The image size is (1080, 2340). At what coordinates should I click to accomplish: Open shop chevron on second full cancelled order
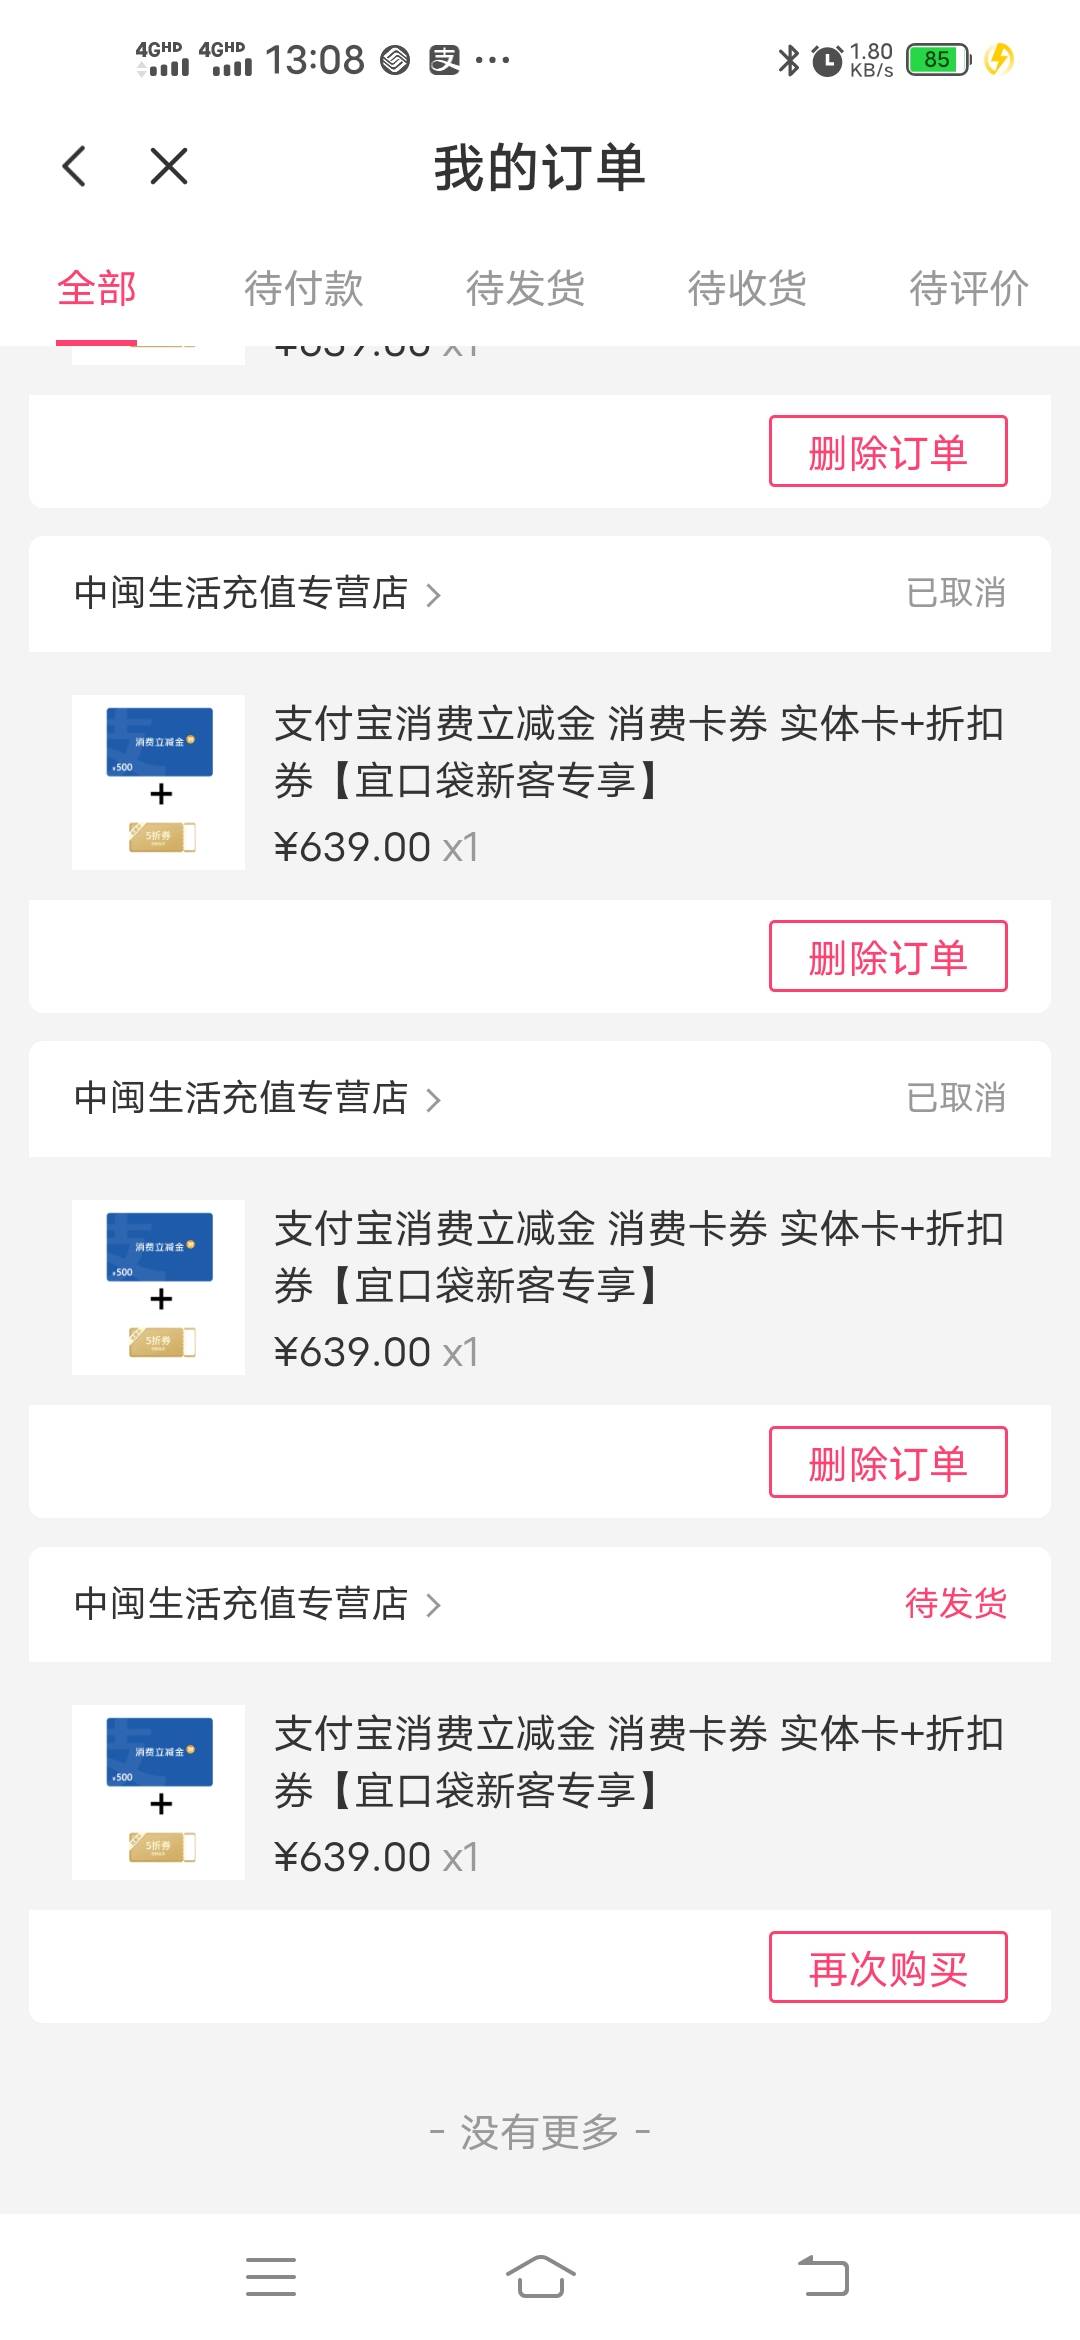tap(433, 1100)
